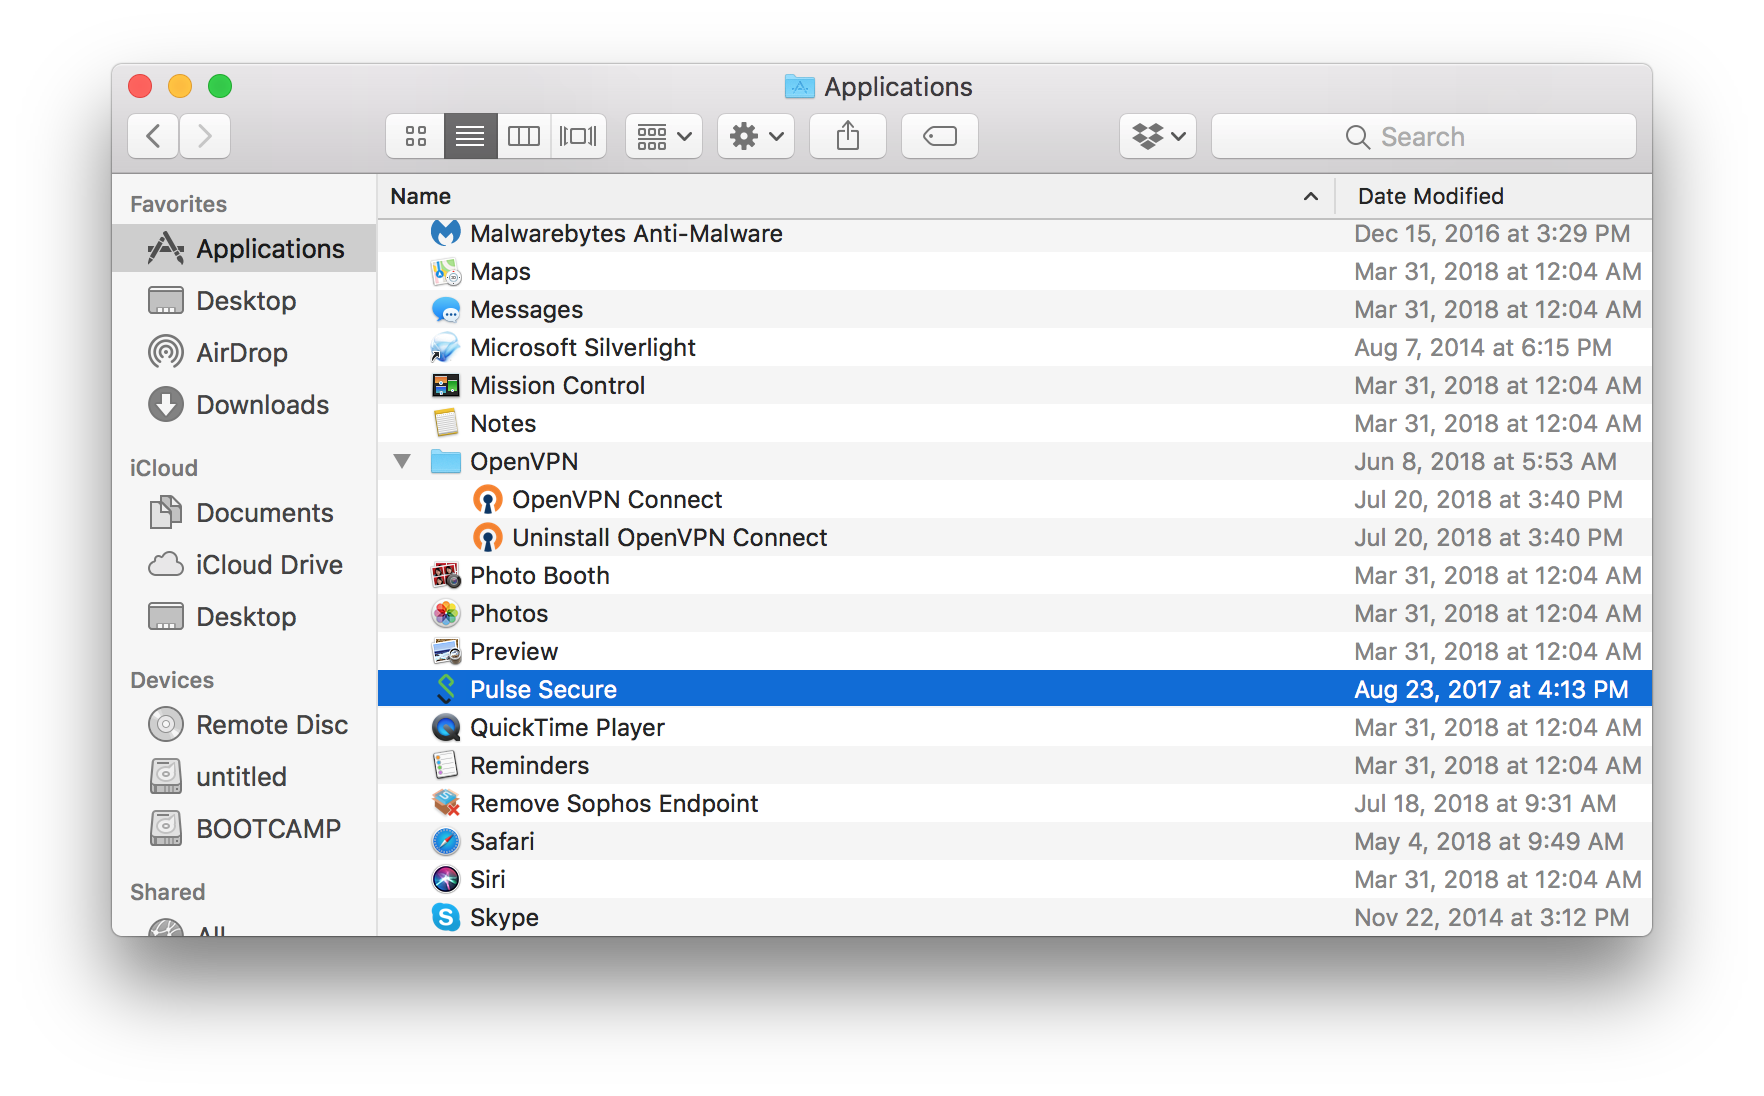The height and width of the screenshot is (1096, 1764).
Task: Sort by the Name column header
Action: pos(856,196)
